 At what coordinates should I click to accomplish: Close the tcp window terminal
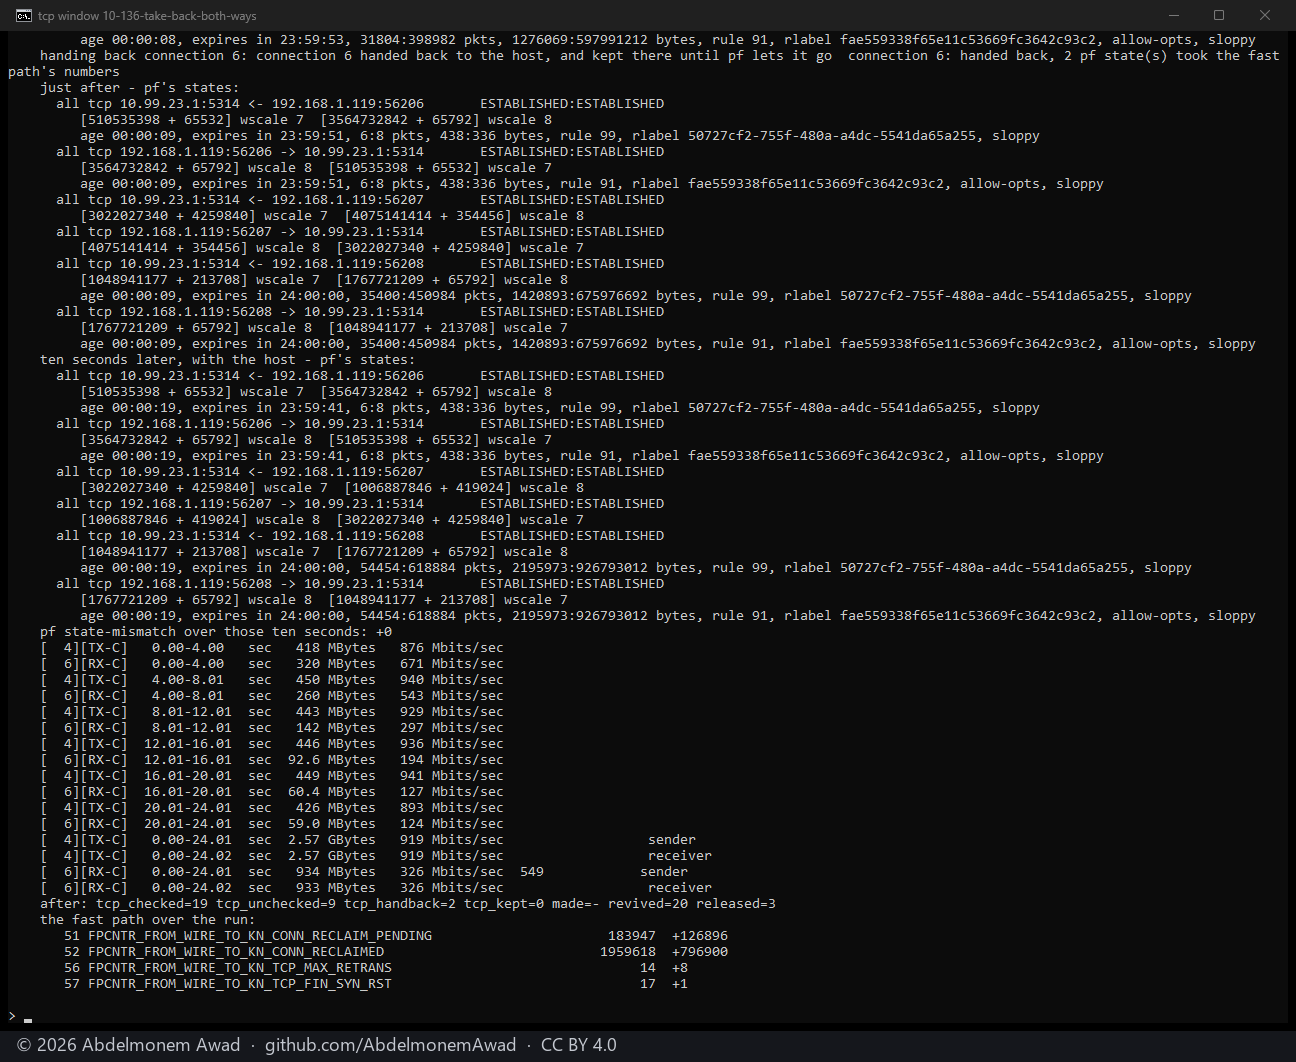pos(1265,15)
